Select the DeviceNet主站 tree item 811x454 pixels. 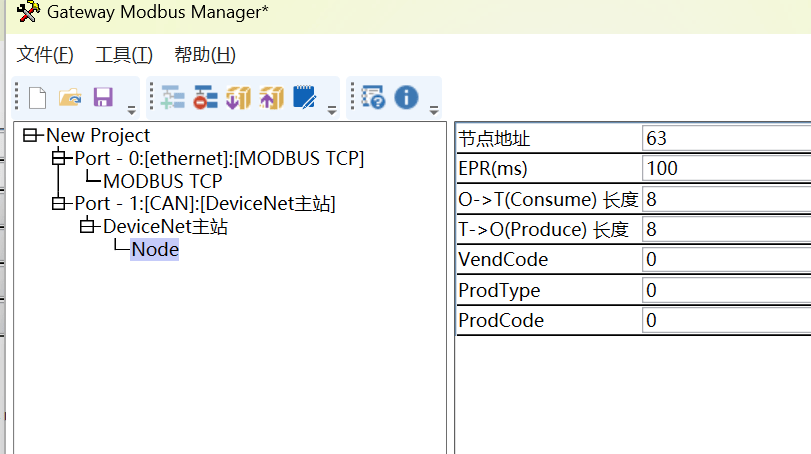click(x=165, y=226)
